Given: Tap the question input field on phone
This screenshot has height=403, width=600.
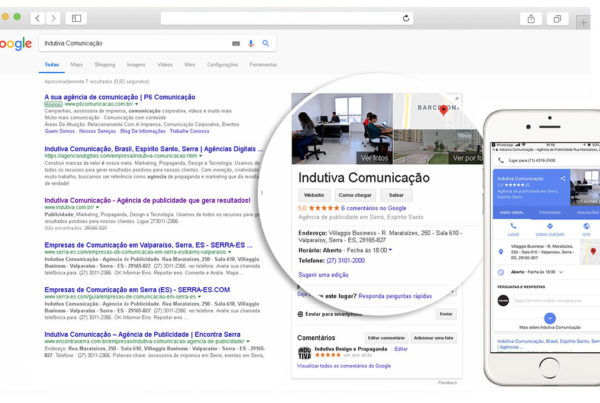Looking at the screenshot, I should [557, 300].
